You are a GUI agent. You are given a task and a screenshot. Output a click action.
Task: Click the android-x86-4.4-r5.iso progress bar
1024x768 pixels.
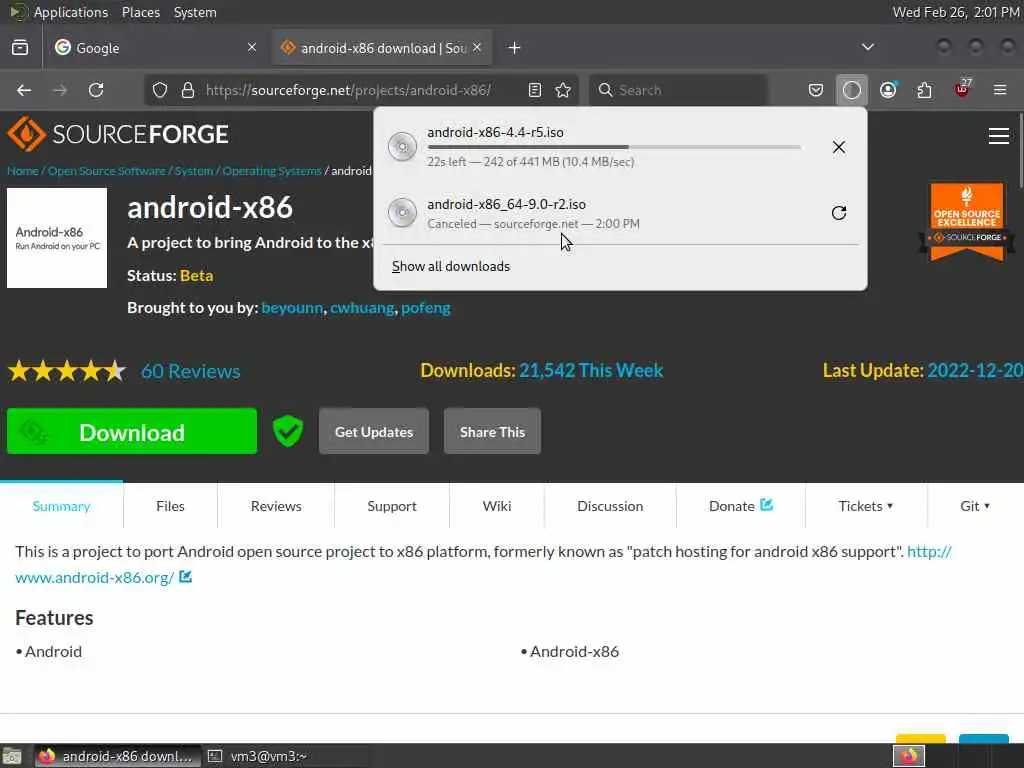614,148
